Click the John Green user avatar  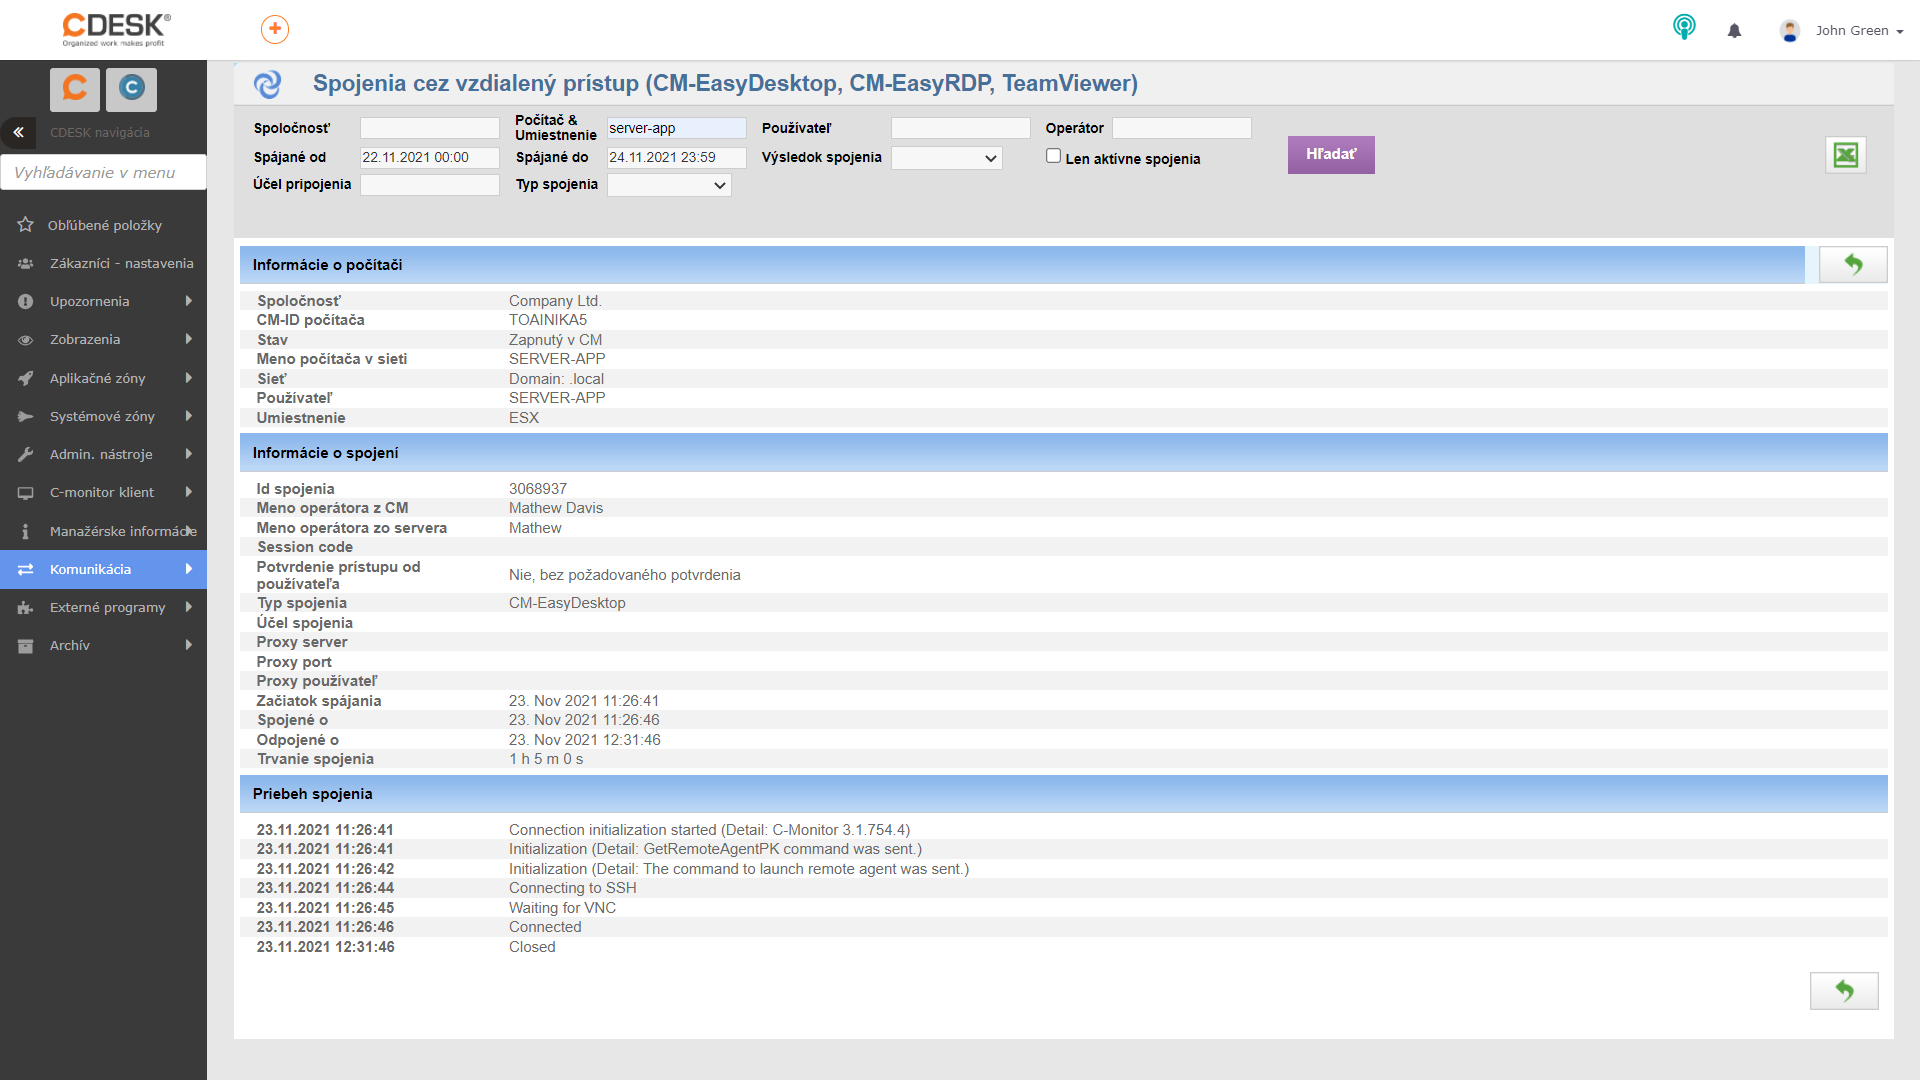(1790, 31)
